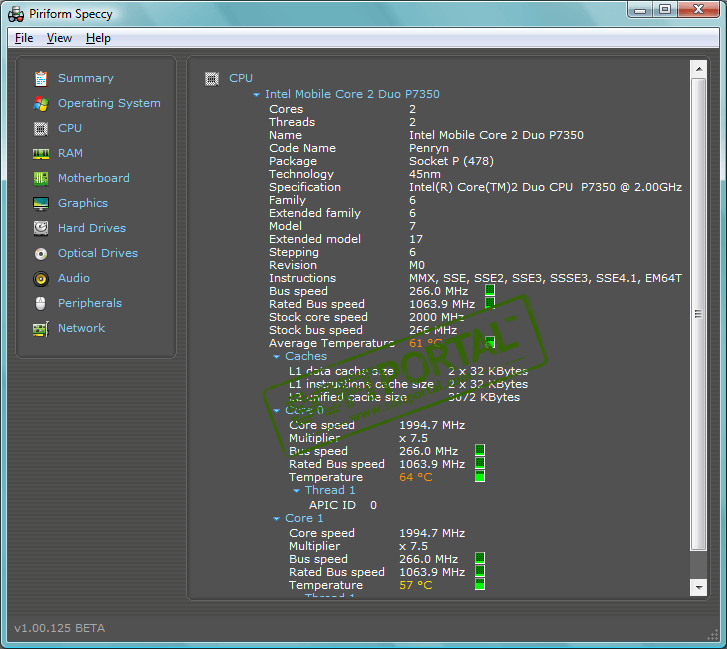This screenshot has width=727, height=649.
Task: Click the Peripherals mouse icon
Action: click(x=41, y=304)
